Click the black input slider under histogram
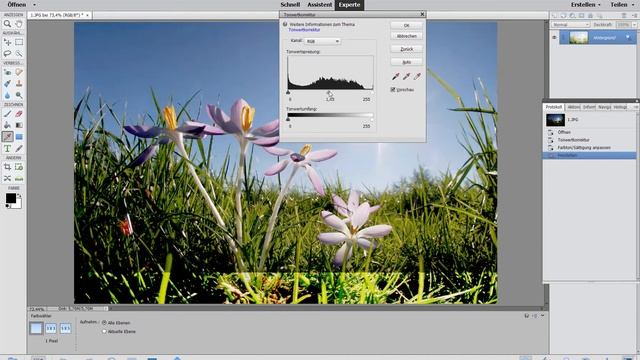 tap(288, 93)
